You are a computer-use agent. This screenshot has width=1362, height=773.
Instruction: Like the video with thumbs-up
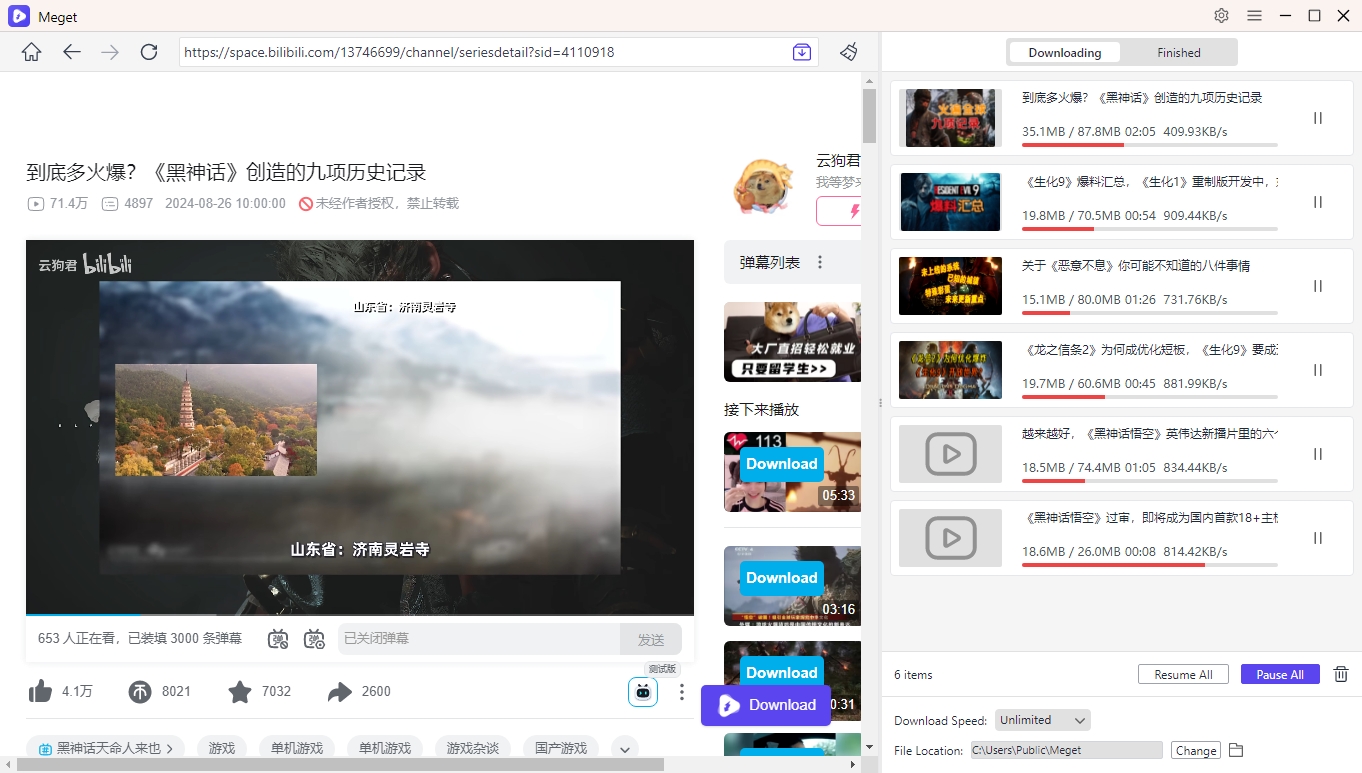pyautogui.click(x=40, y=691)
